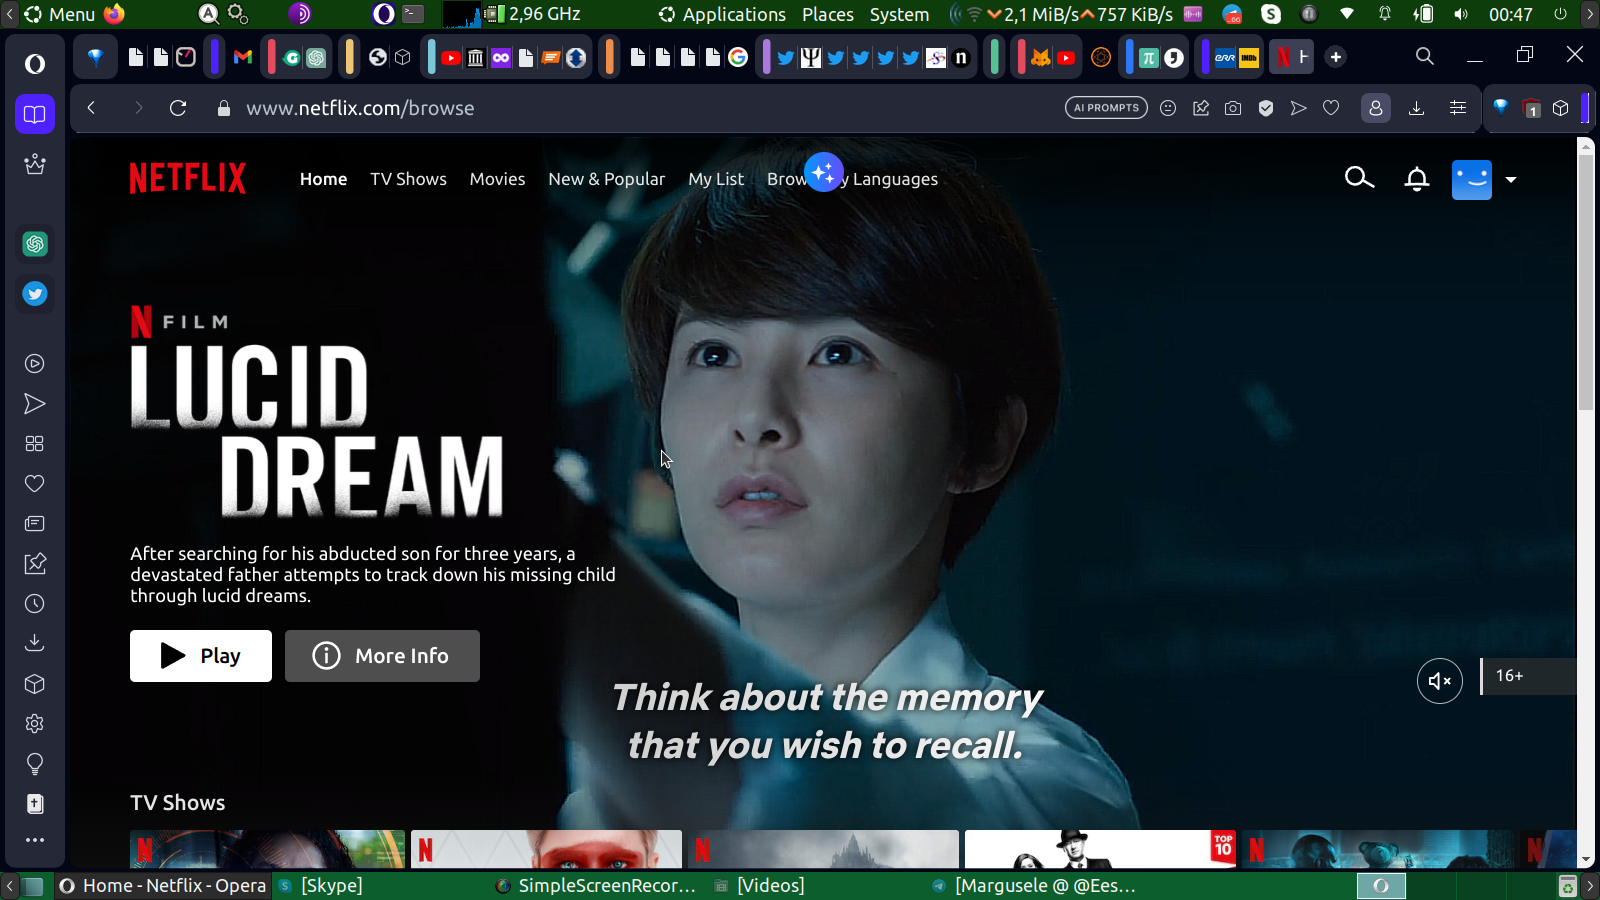Open My Flow in Opera sidebar
Screen dimensions: 1600x900
click(x=35, y=404)
